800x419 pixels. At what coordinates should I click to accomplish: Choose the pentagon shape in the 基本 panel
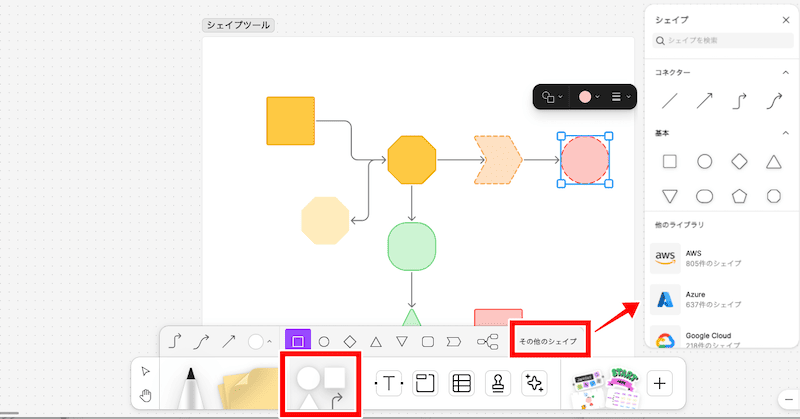[739, 196]
